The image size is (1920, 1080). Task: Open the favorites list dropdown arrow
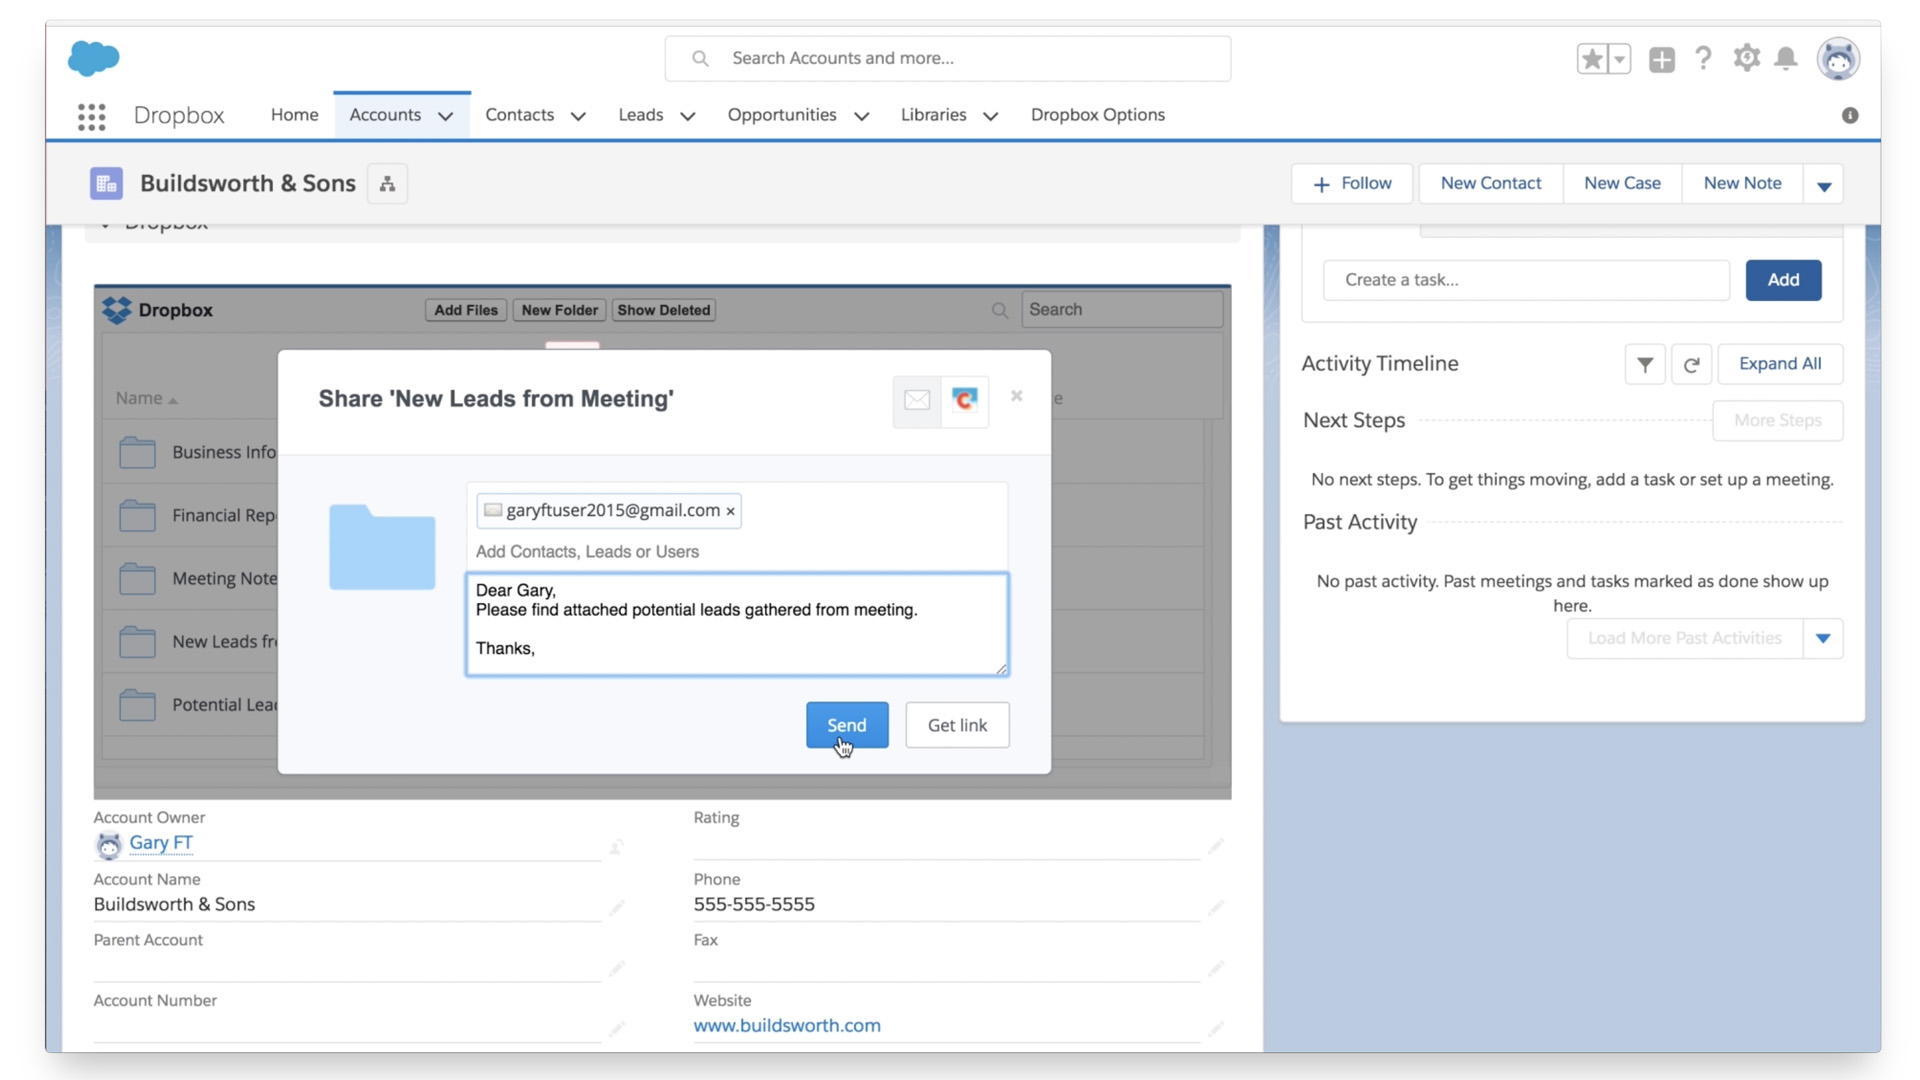[x=1619, y=59]
